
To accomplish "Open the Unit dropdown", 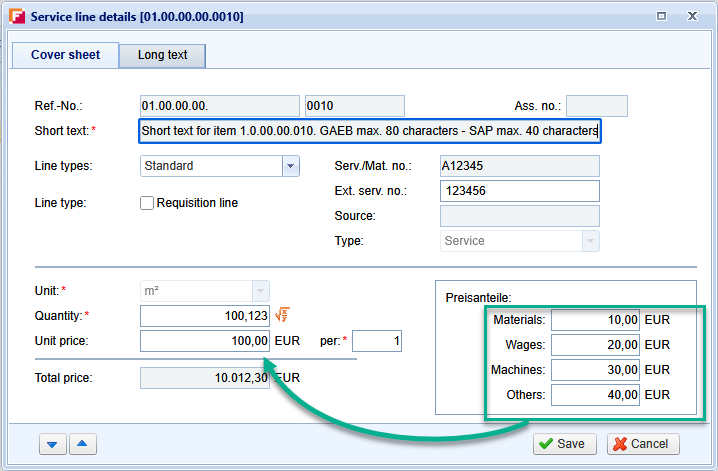I will pos(260,291).
